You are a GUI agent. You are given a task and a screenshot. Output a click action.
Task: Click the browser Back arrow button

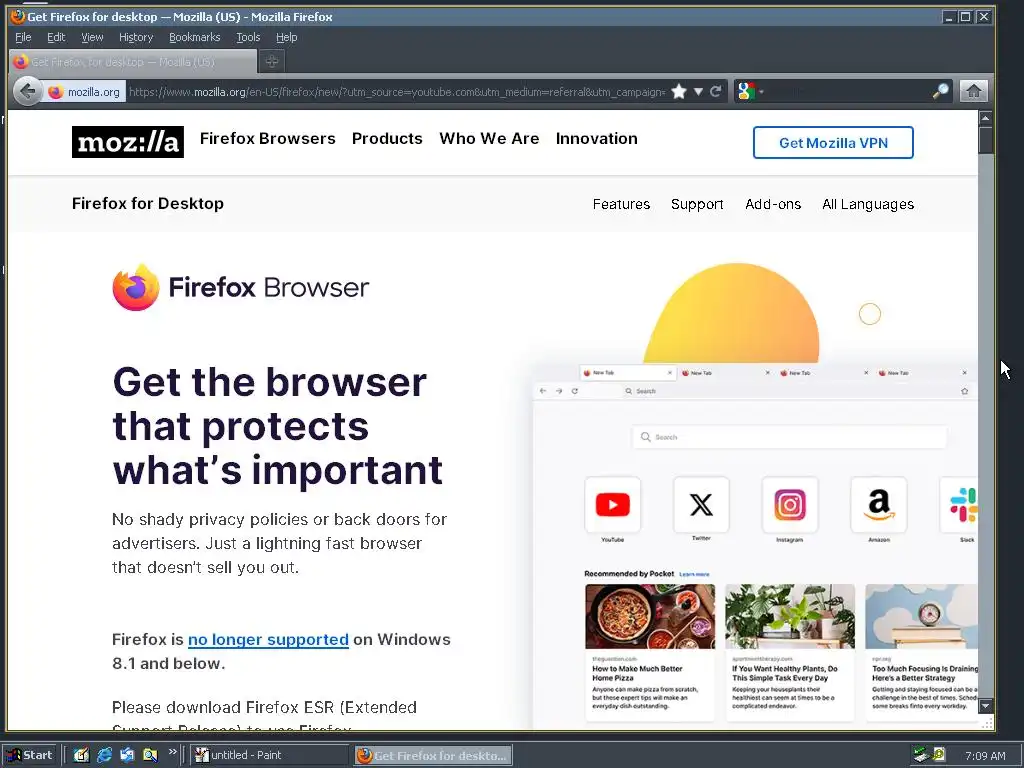(27, 91)
